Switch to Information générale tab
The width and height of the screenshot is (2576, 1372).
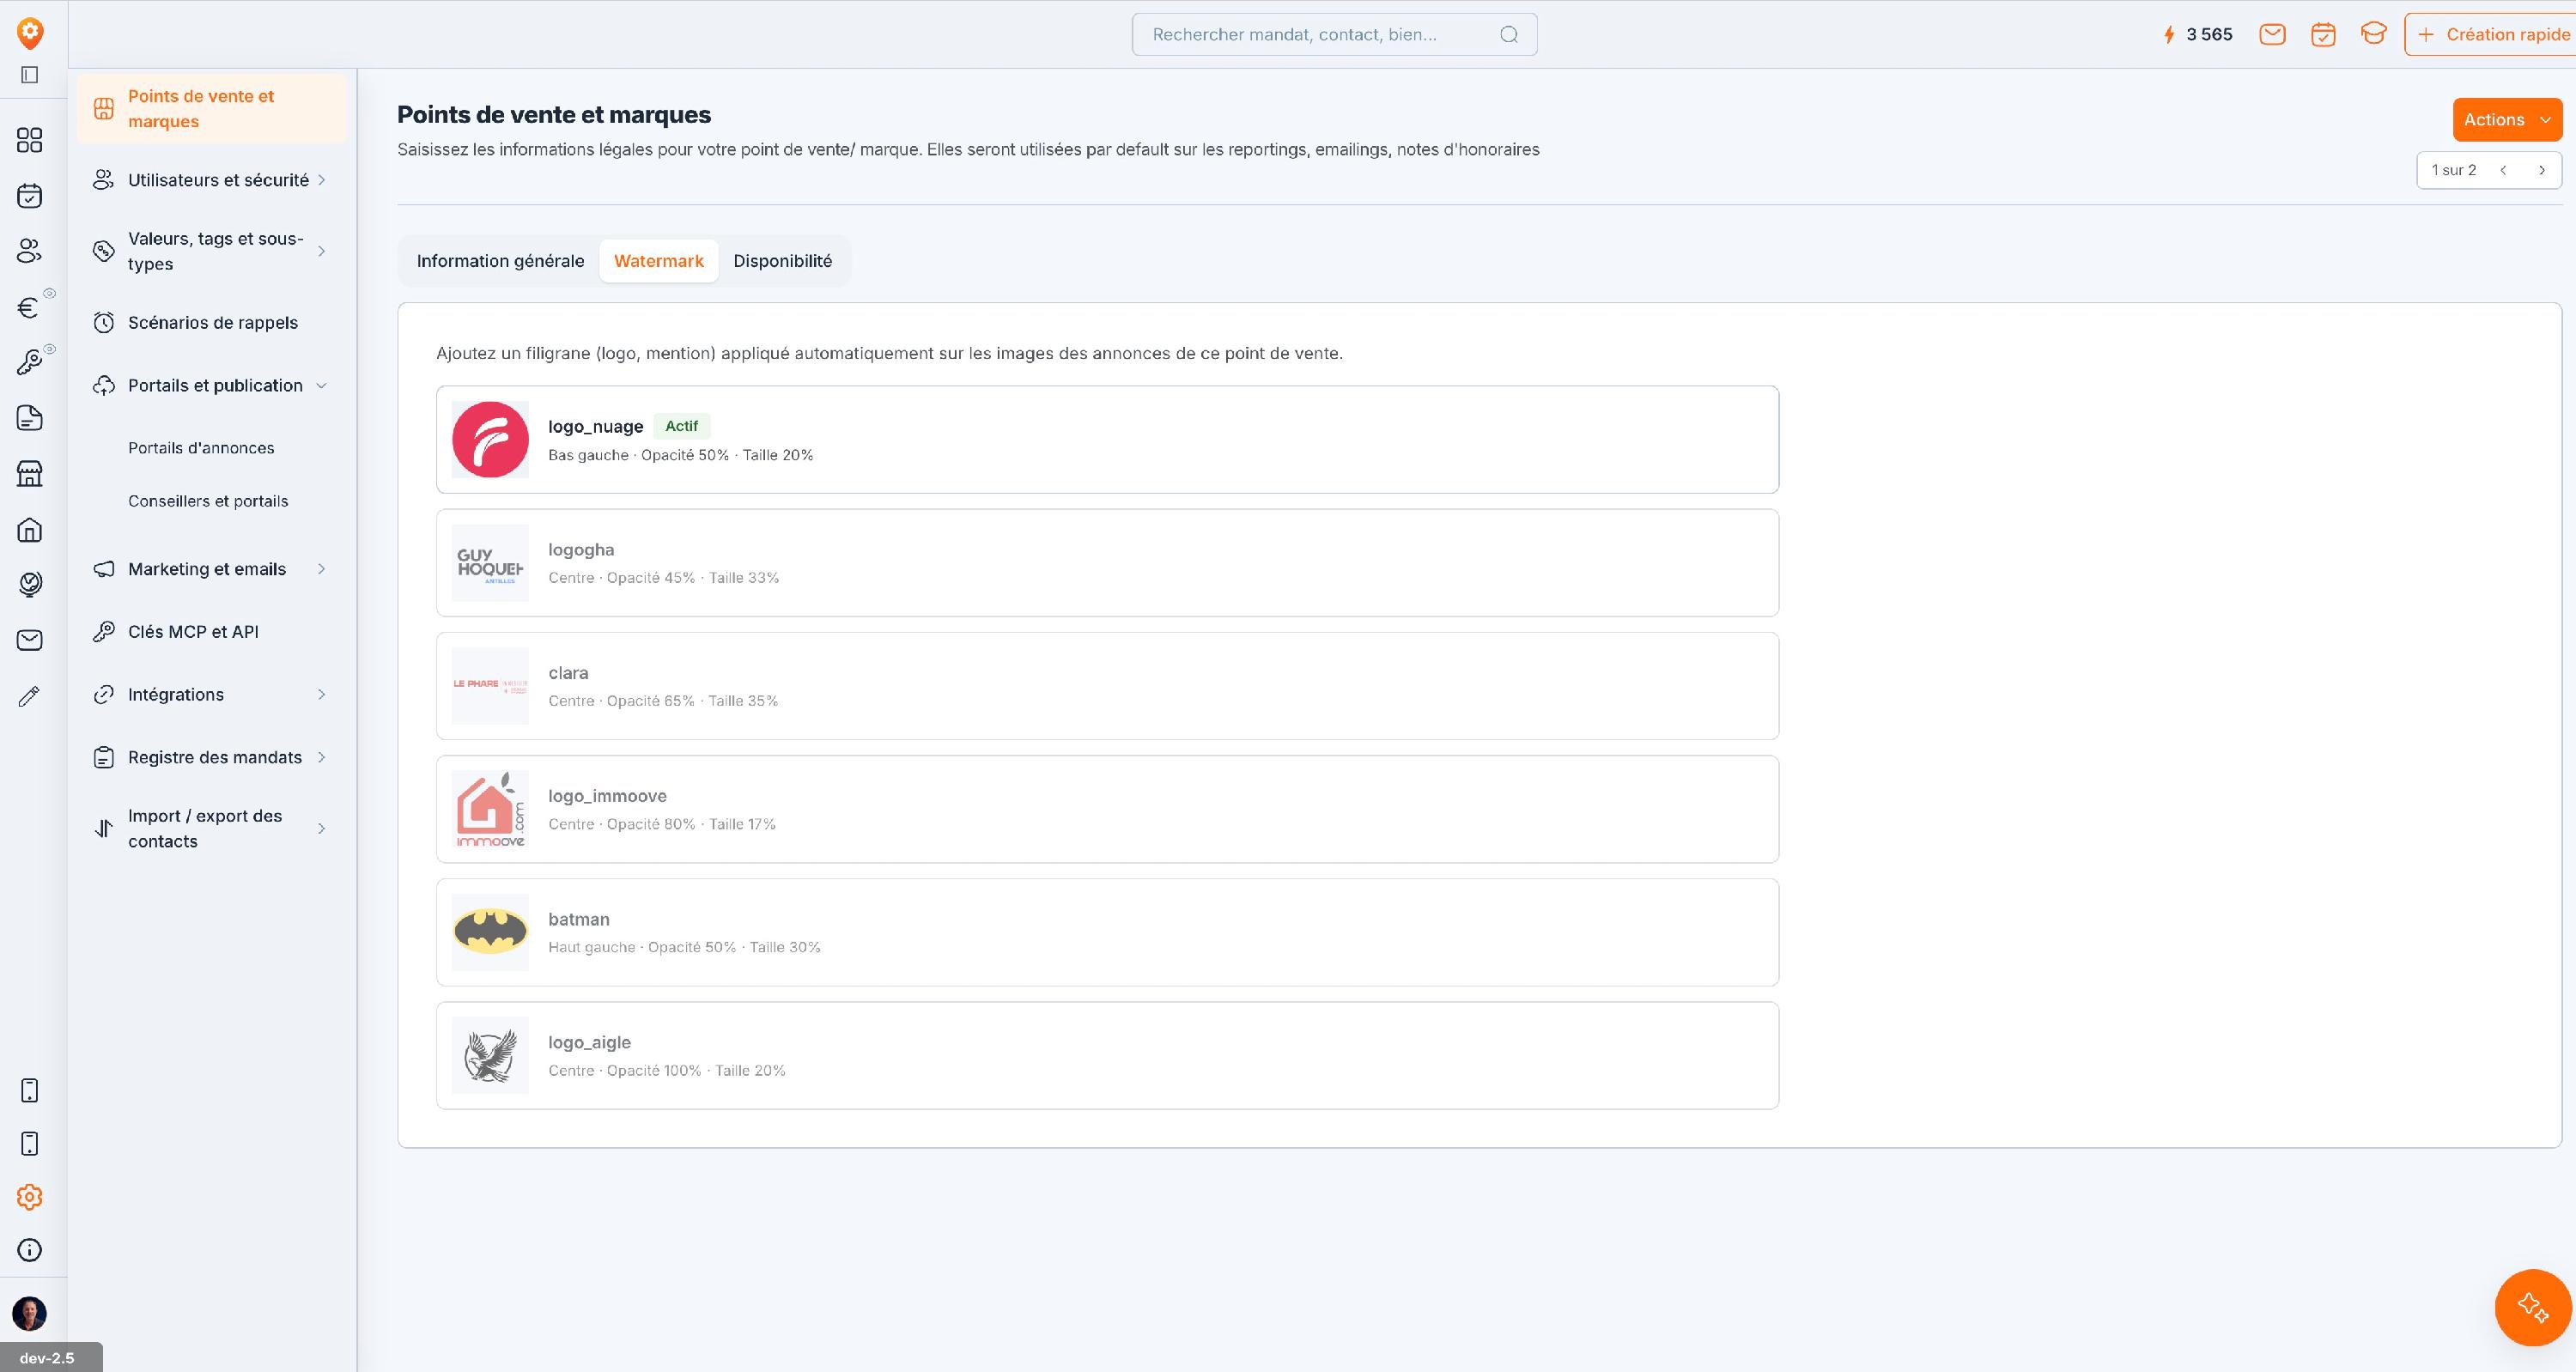click(x=500, y=261)
